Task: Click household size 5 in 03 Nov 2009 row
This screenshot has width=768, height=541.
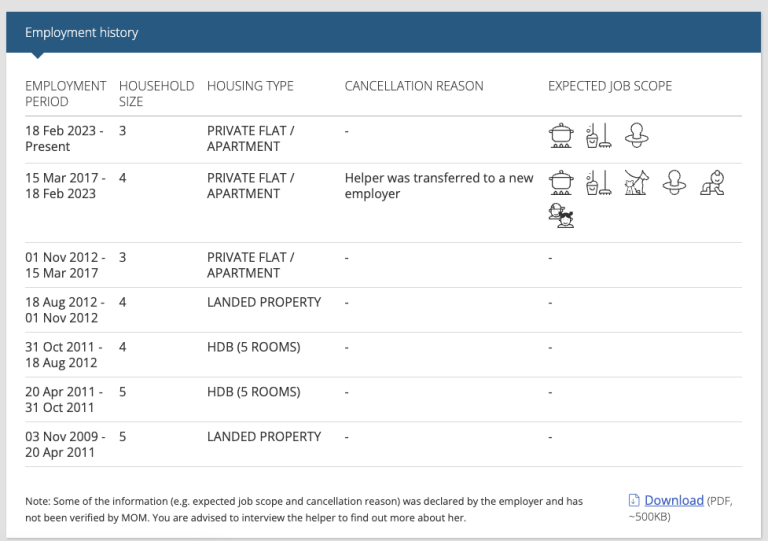Action: [122, 436]
